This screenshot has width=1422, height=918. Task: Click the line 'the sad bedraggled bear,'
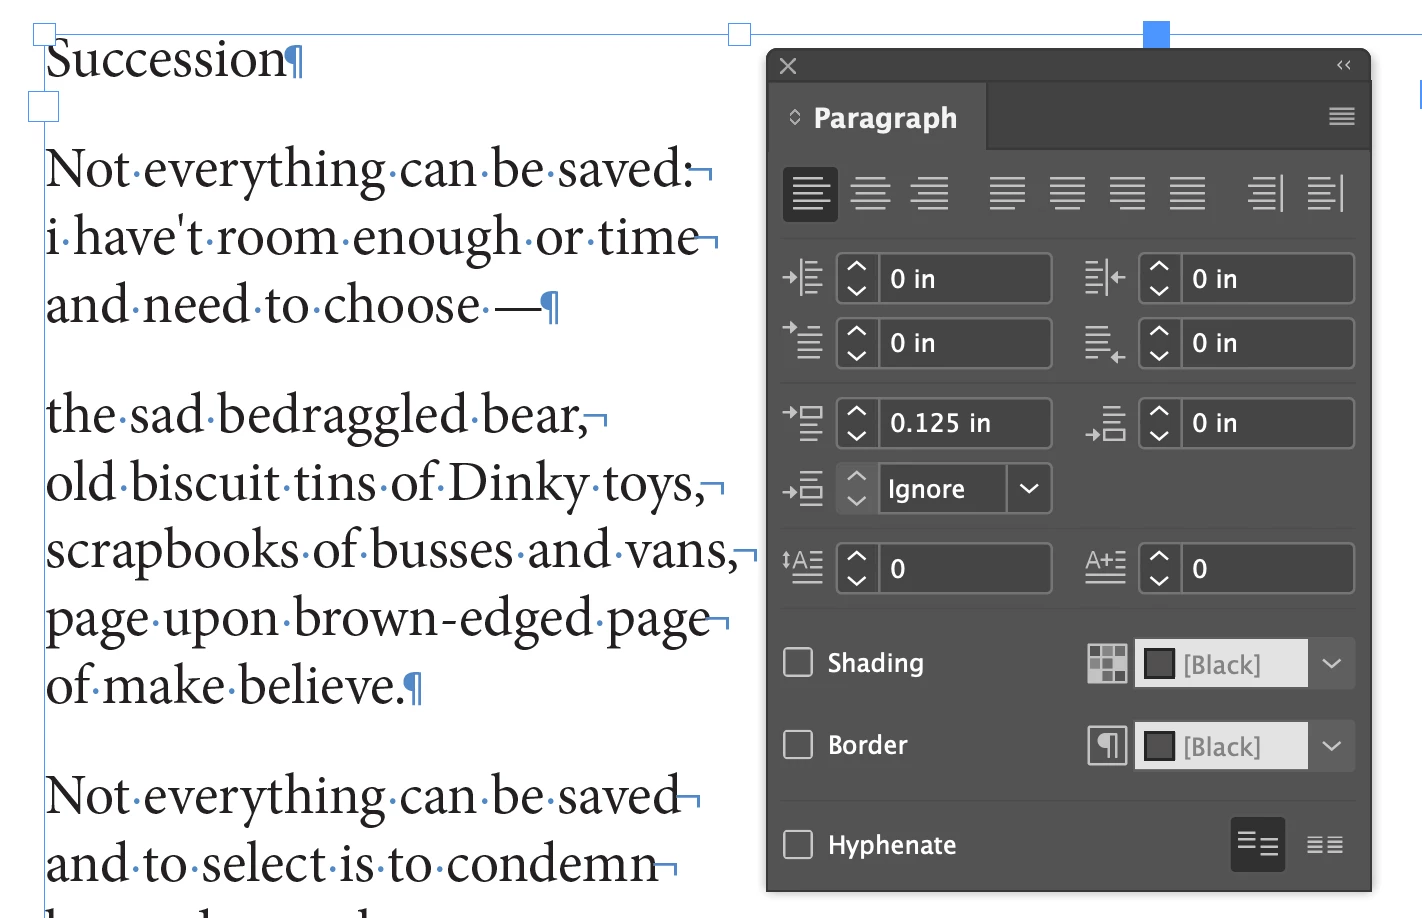pyautogui.click(x=317, y=415)
